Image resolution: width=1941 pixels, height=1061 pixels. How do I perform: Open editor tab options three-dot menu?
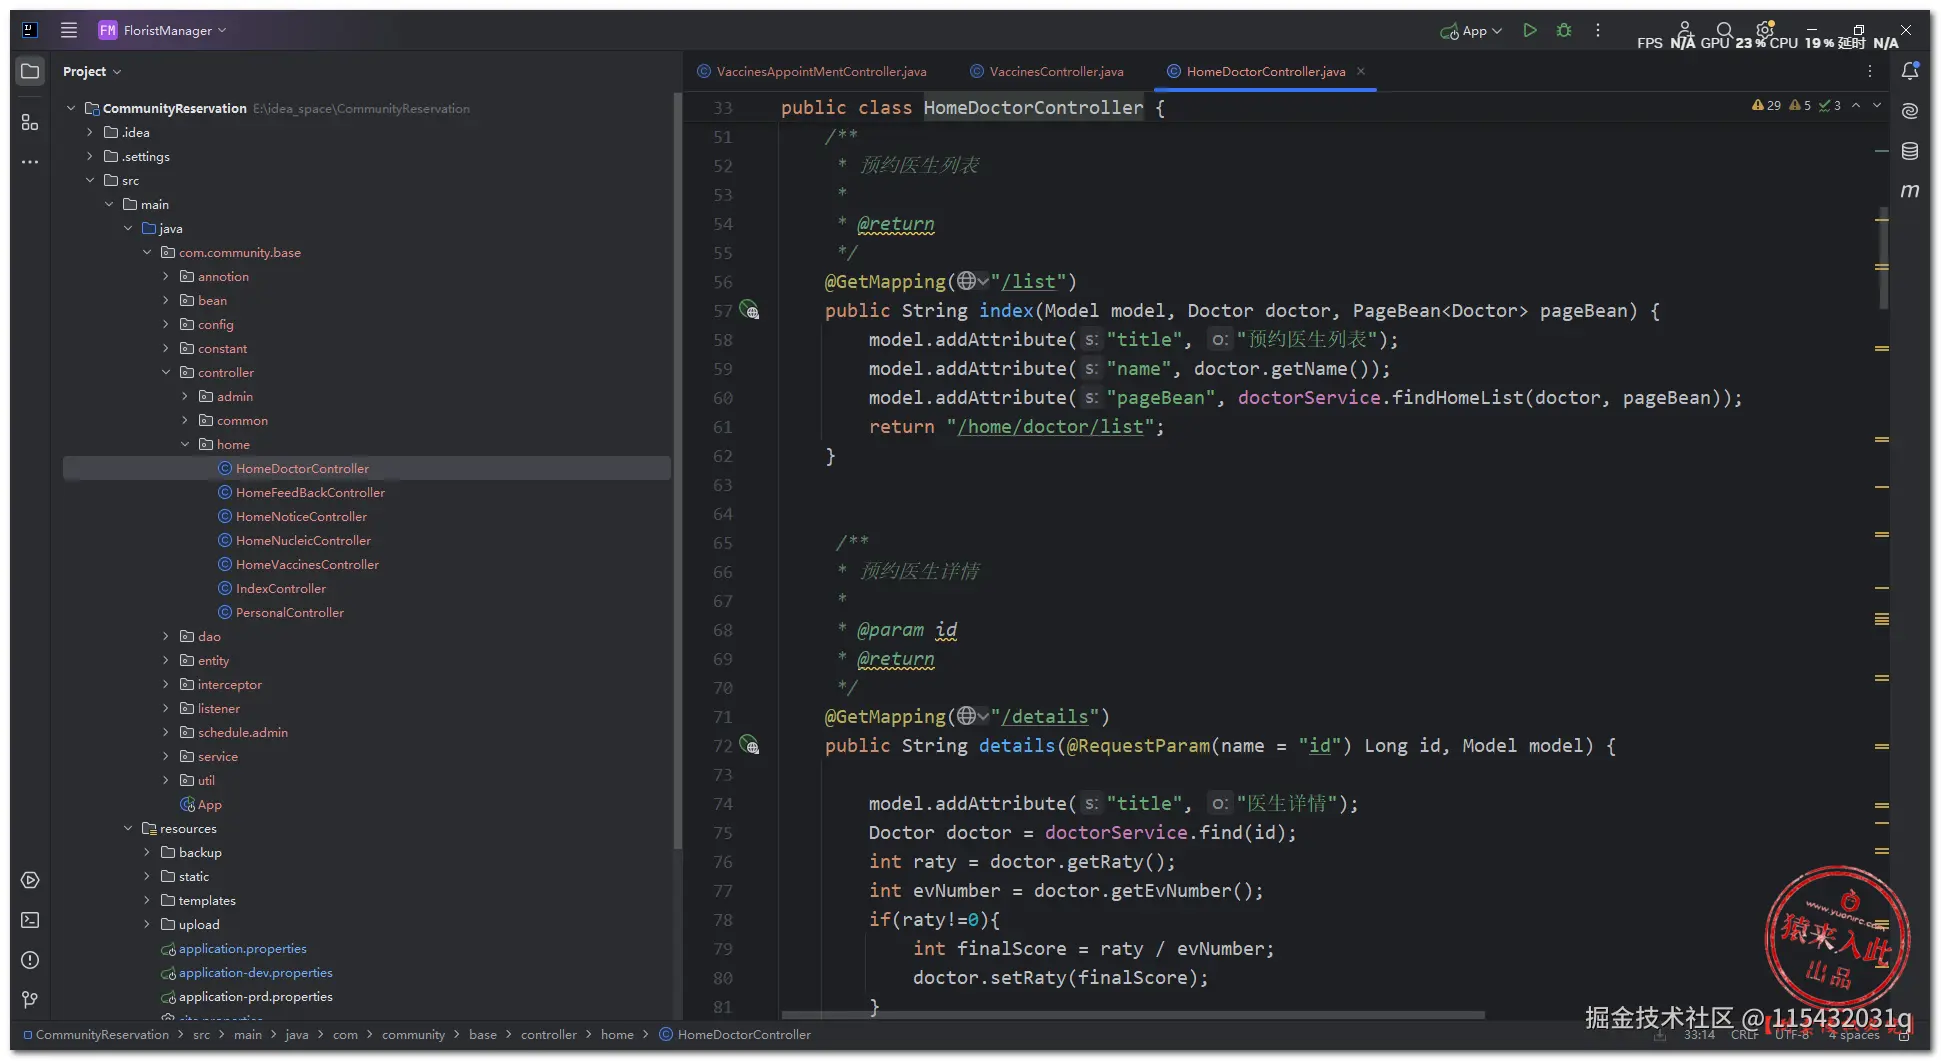(1870, 71)
